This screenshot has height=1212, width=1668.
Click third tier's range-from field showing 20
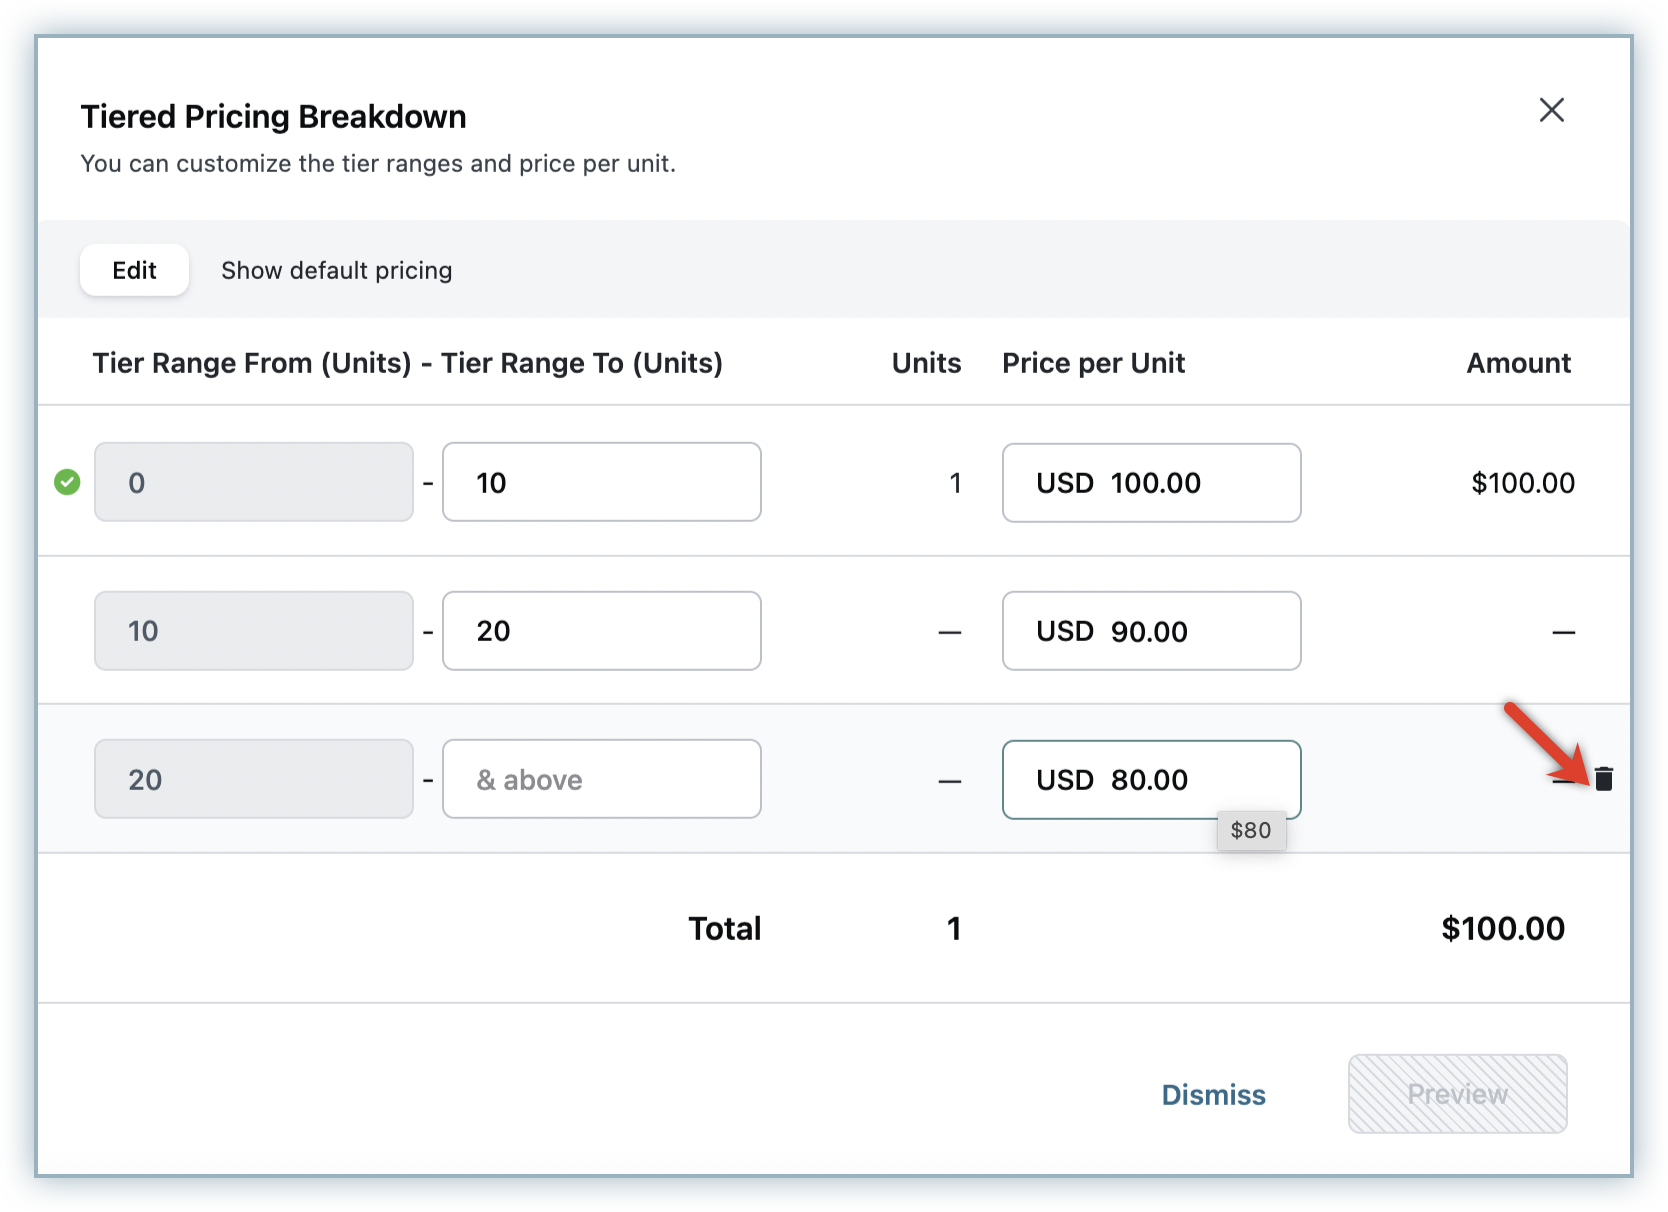pos(254,780)
